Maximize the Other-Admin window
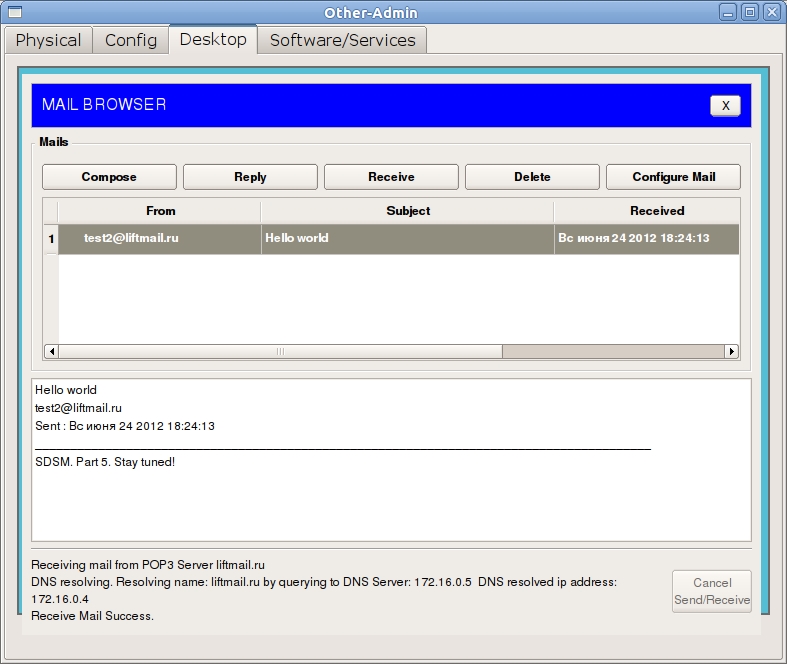The height and width of the screenshot is (664, 787). click(750, 13)
